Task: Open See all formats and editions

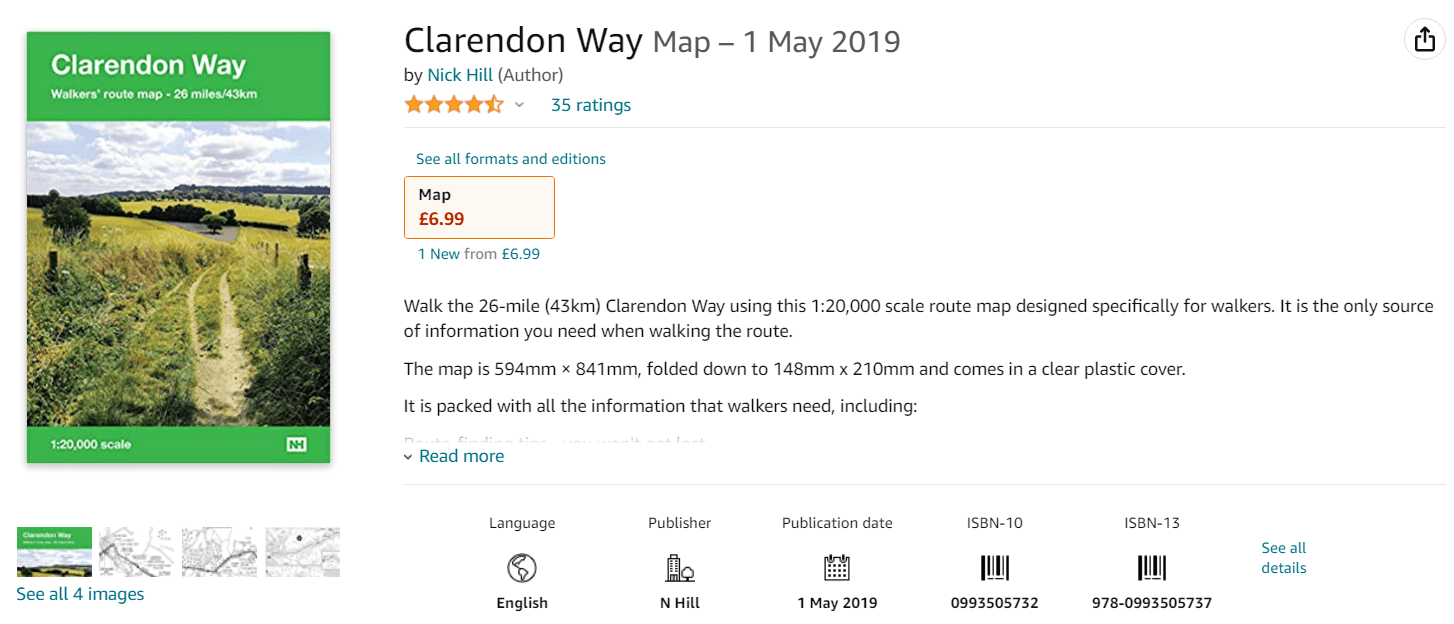Action: point(511,159)
